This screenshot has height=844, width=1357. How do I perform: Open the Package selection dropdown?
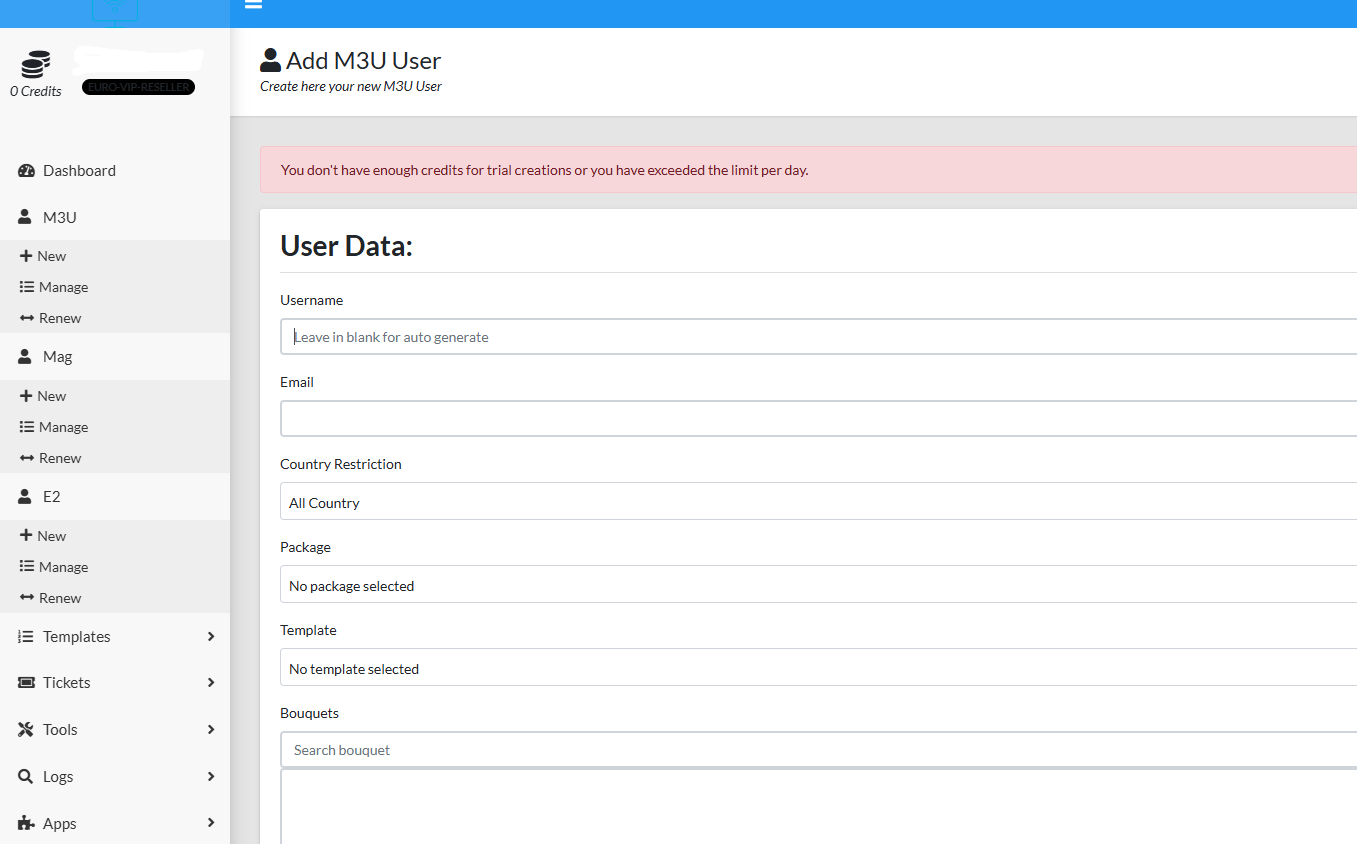[818, 585]
